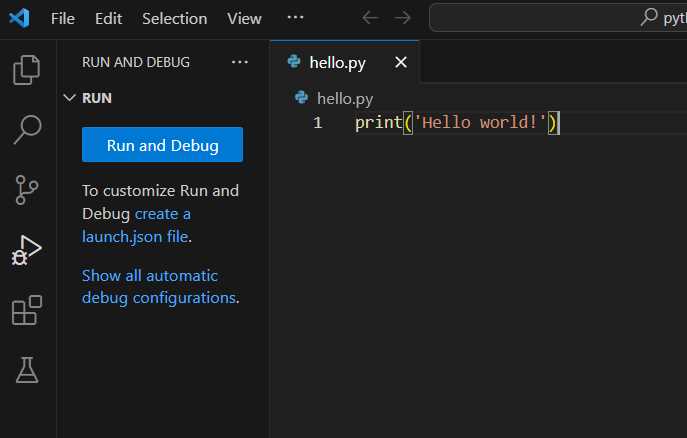This screenshot has width=687, height=438.
Task: Click the RUN AND DEBUG panel title
Action: 136,62
